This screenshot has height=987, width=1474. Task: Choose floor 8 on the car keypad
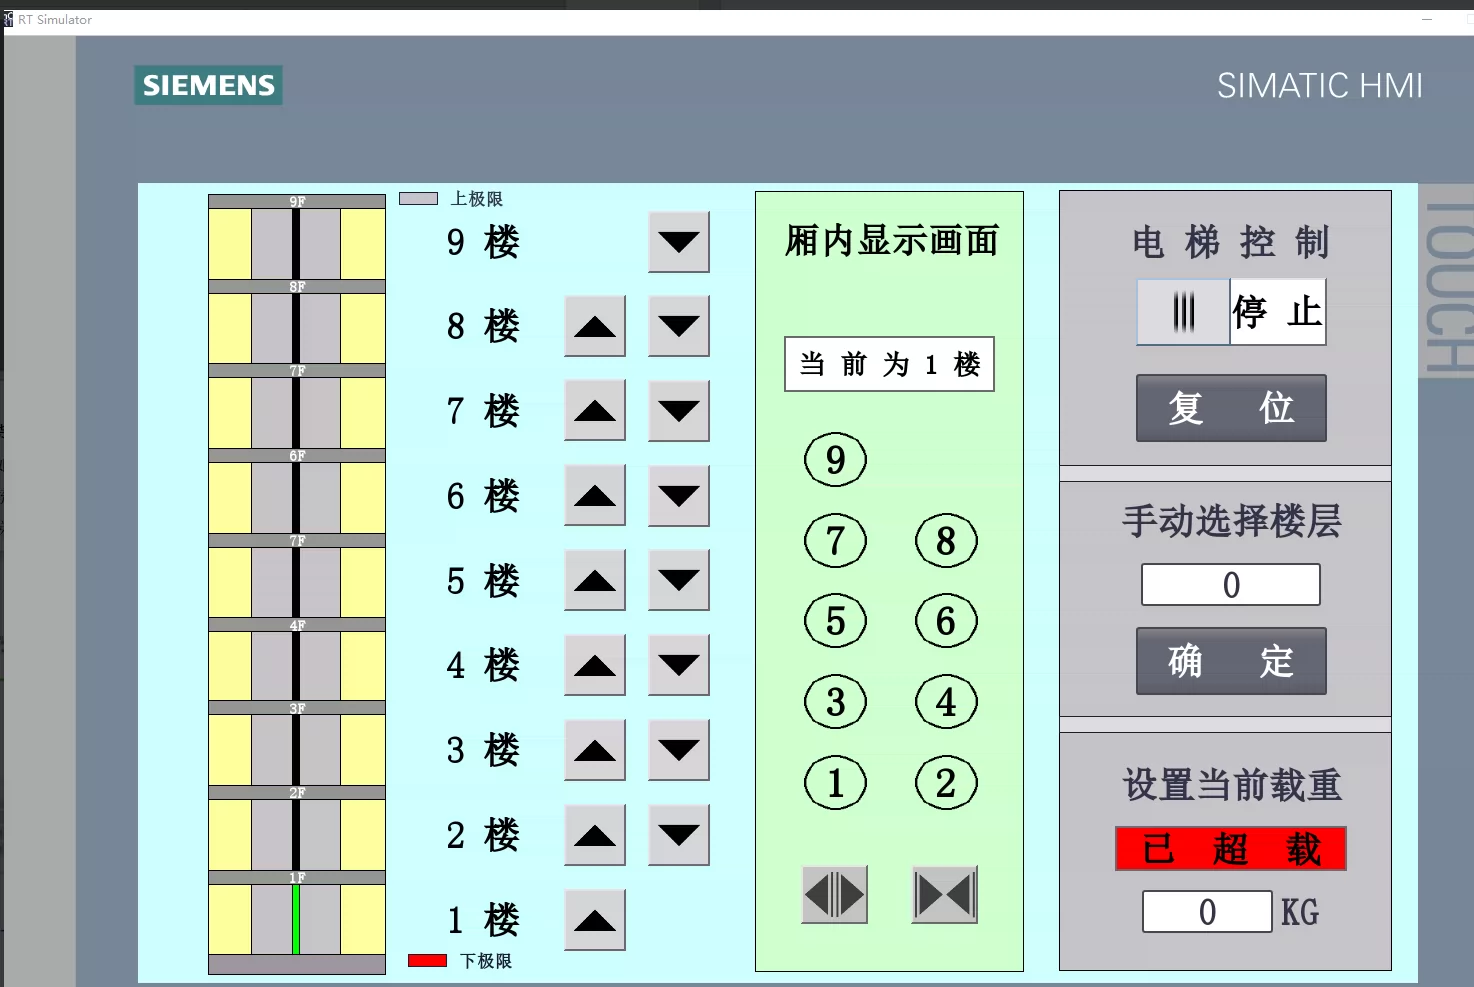[x=946, y=541]
